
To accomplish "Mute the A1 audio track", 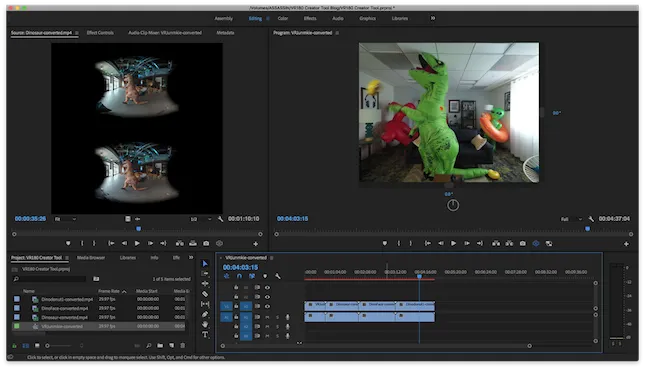I will [267, 317].
